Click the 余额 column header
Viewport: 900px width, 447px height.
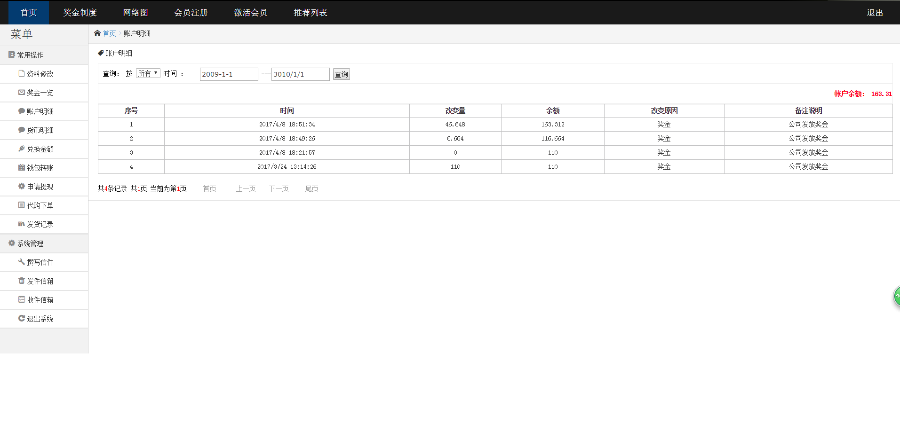pyautogui.click(x=553, y=111)
